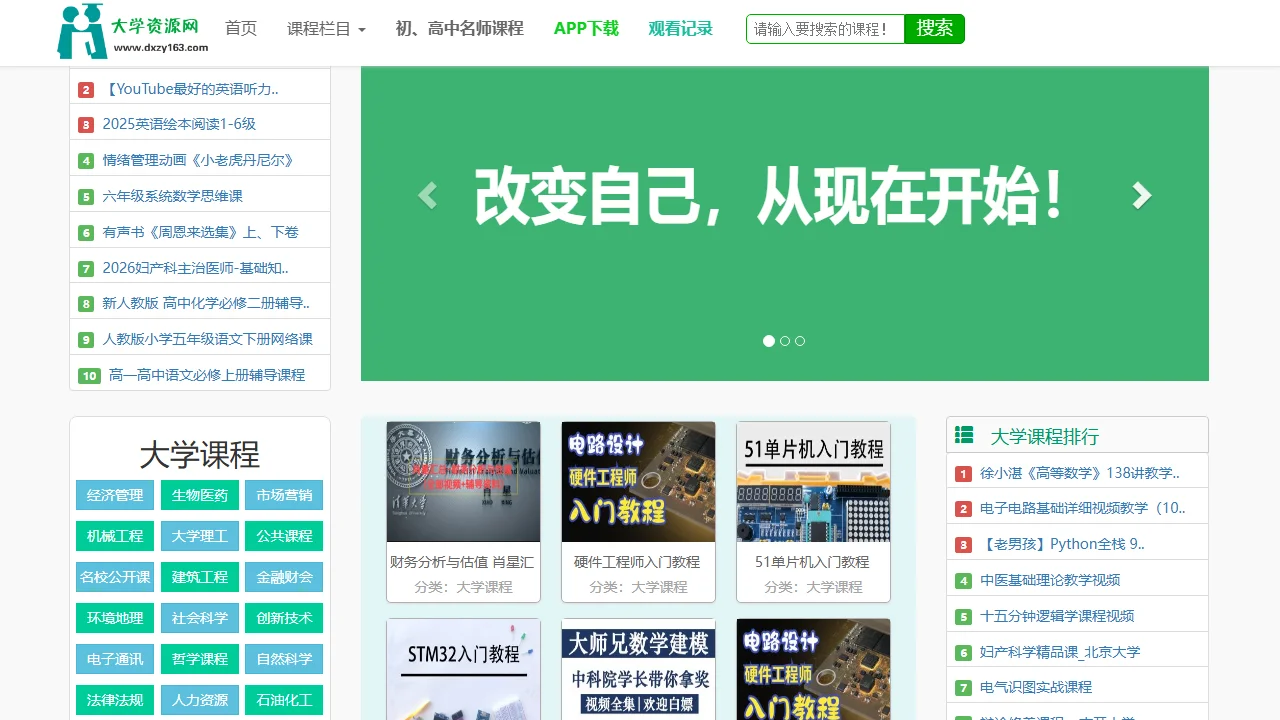The image size is (1280, 720).
Task: Expand the 课程栏目 chevron arrow
Action: 362,30
